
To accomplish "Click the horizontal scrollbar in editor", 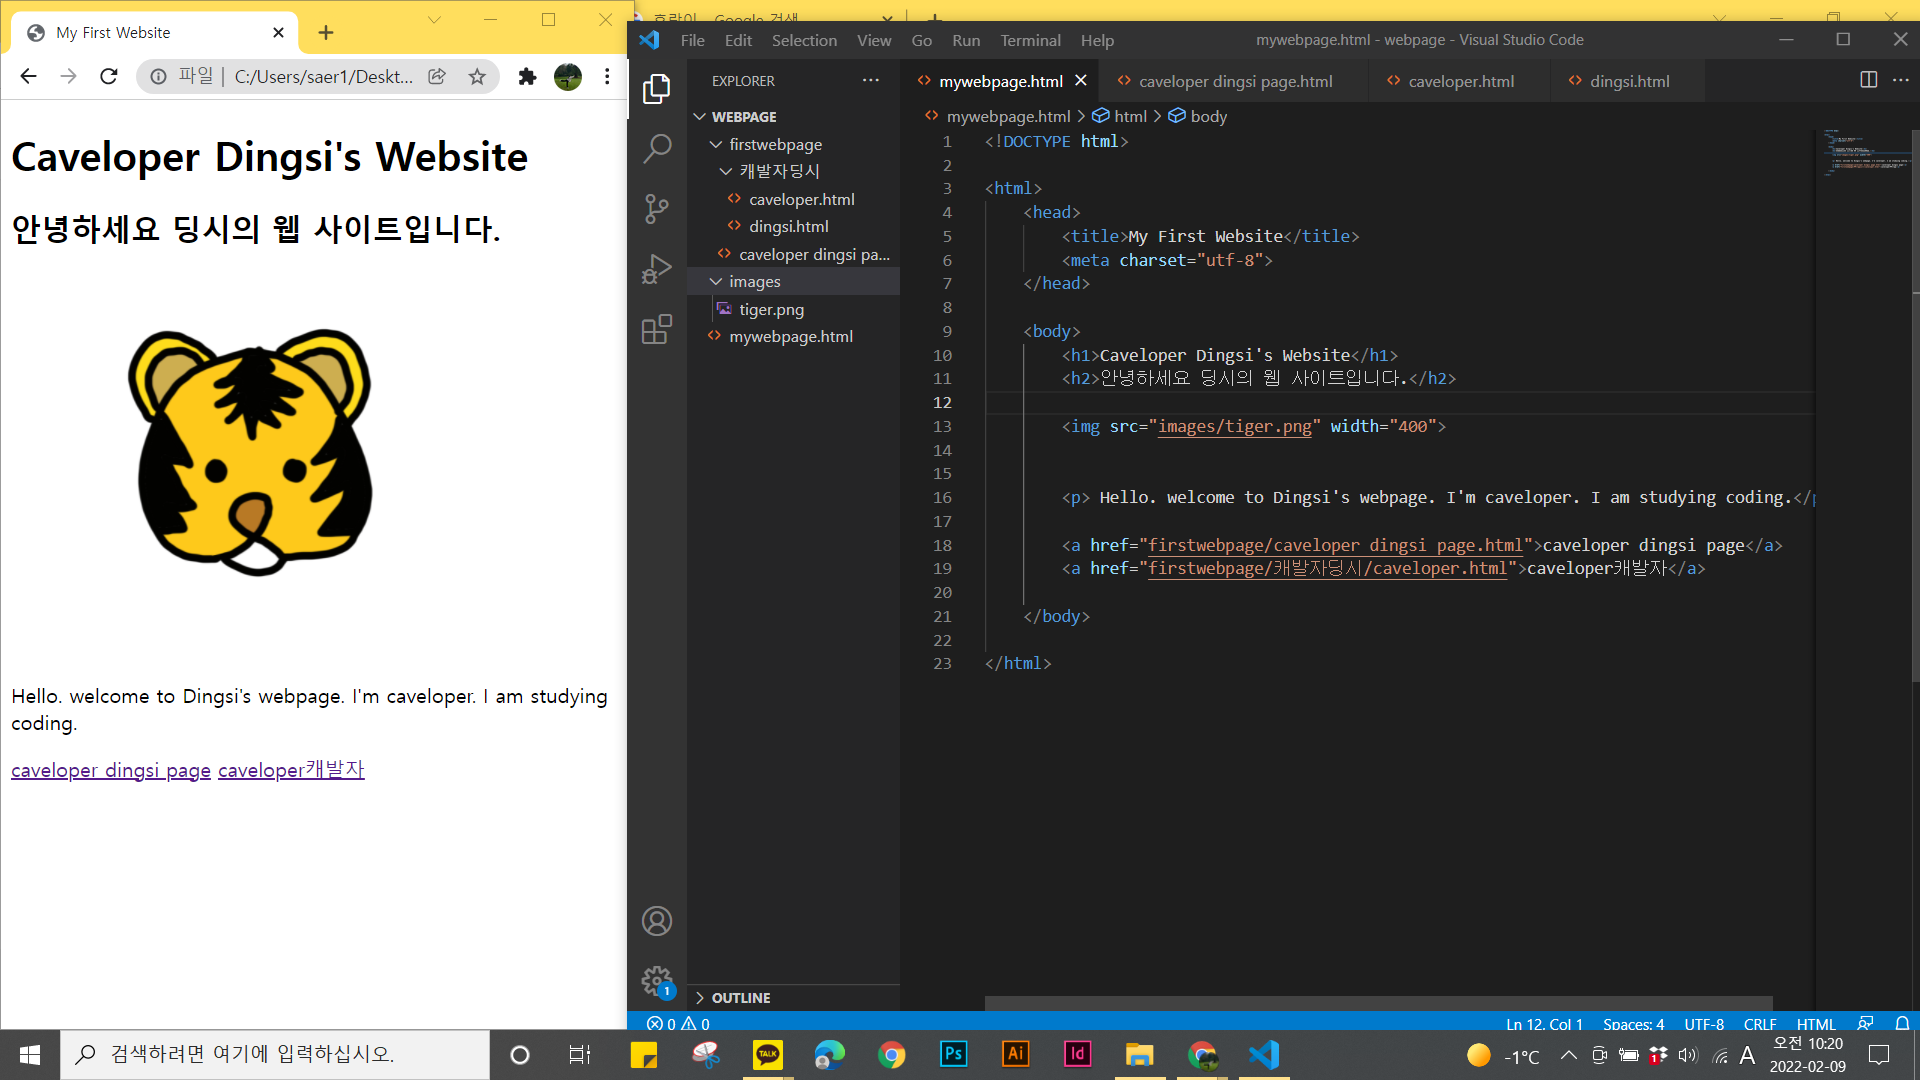I will click(1378, 1002).
